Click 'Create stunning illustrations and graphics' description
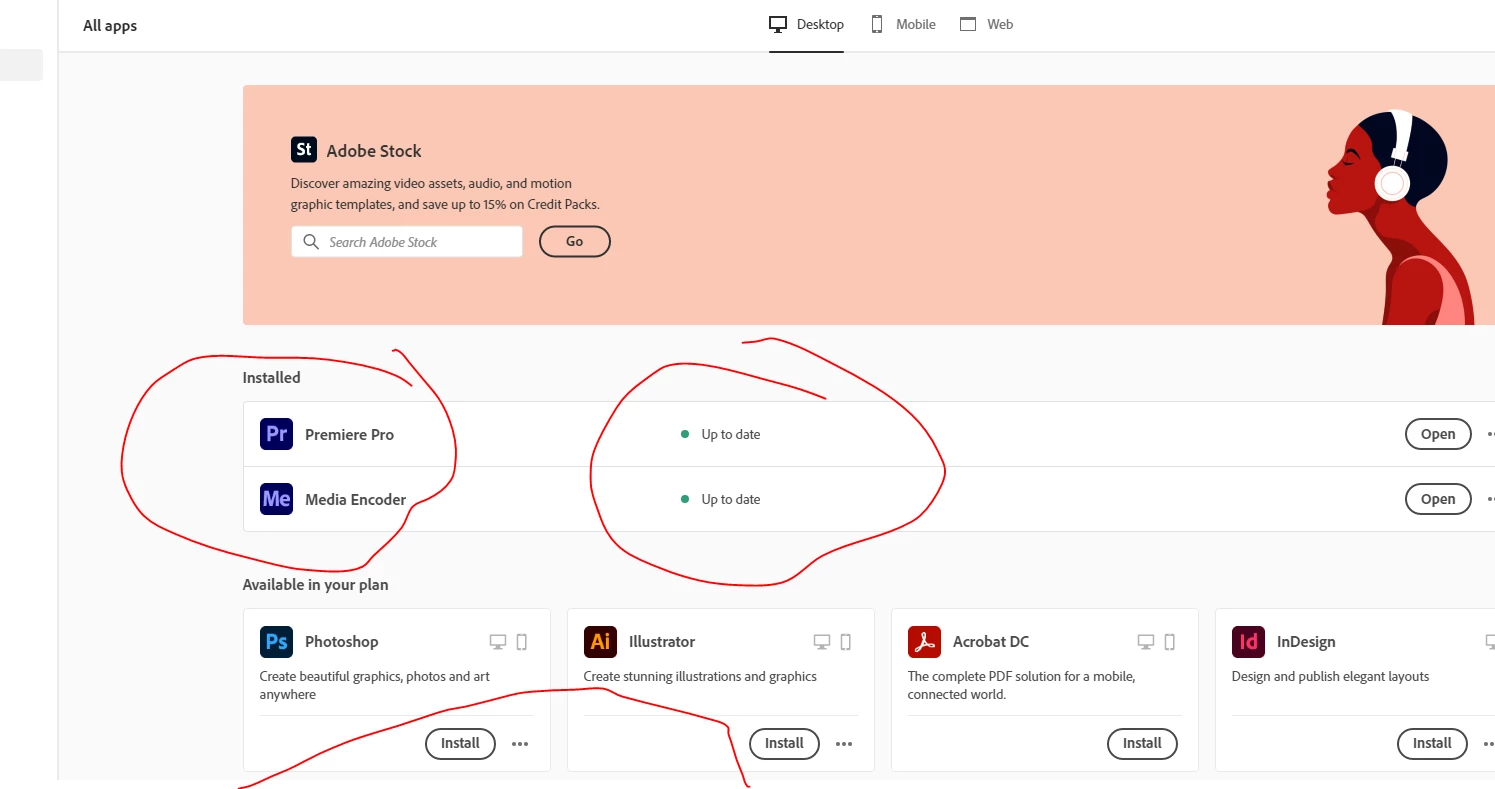The image size is (1495, 789). [x=700, y=677]
